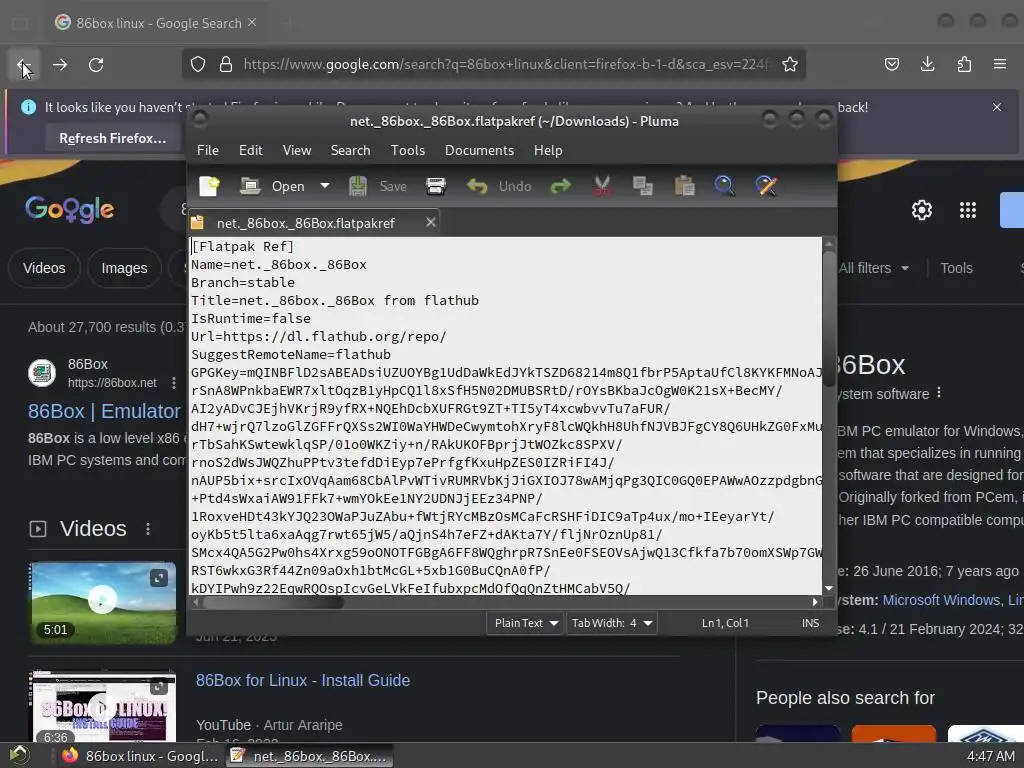Click the scroll down arrow in Pluma editor
The height and width of the screenshot is (768, 1024).
click(829, 588)
